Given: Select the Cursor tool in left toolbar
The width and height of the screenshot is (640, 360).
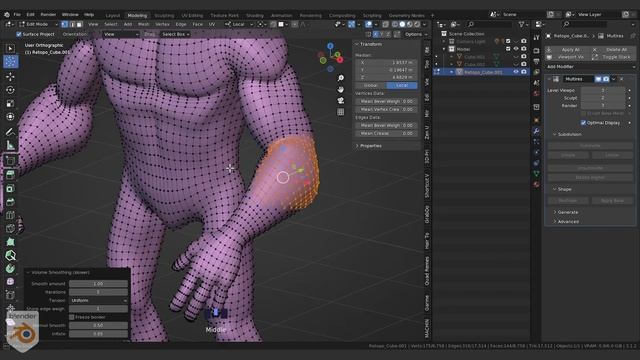Looking at the screenshot, I should pos(11,62).
